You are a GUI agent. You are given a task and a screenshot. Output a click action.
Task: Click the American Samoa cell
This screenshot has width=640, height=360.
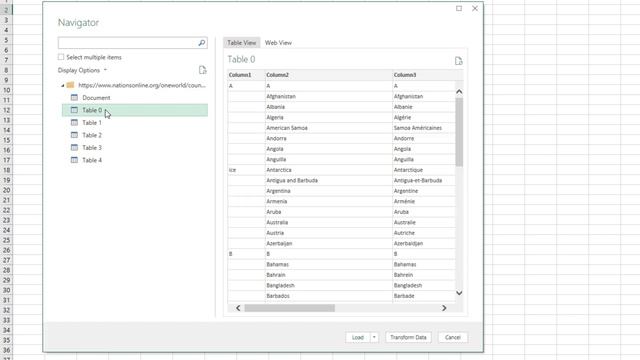pos(329,128)
